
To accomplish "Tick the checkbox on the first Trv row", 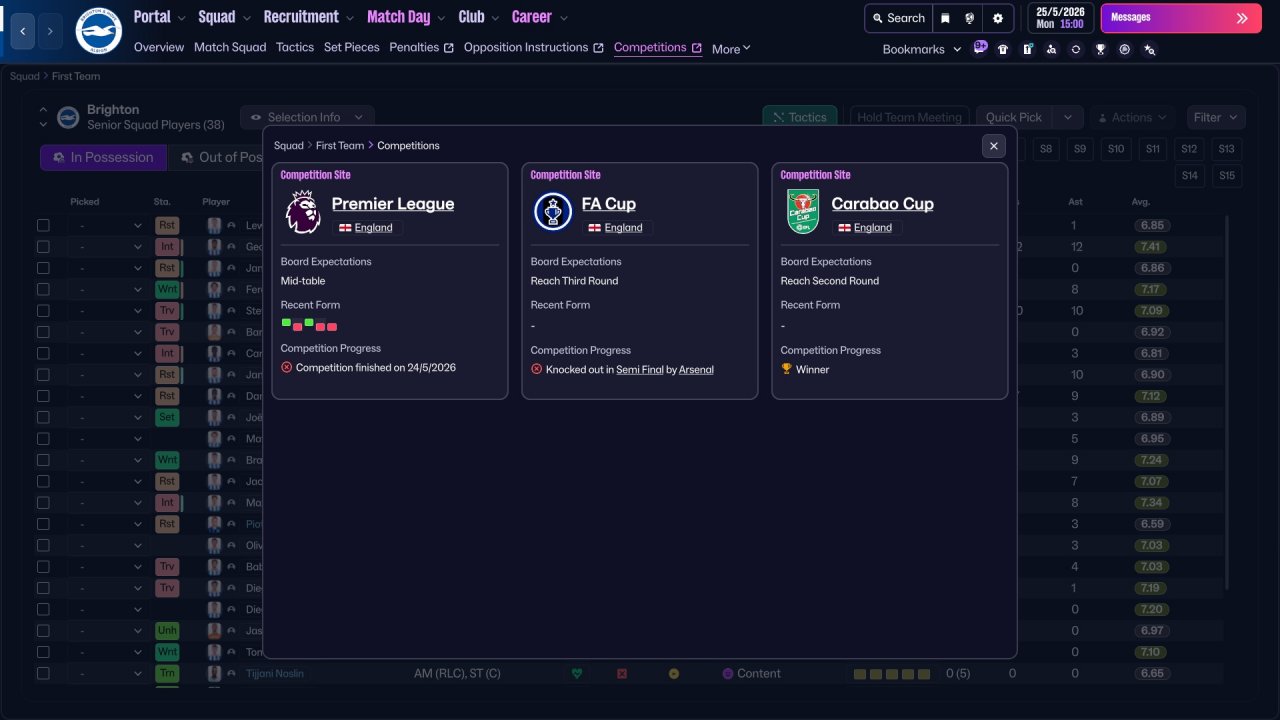I will [43, 311].
